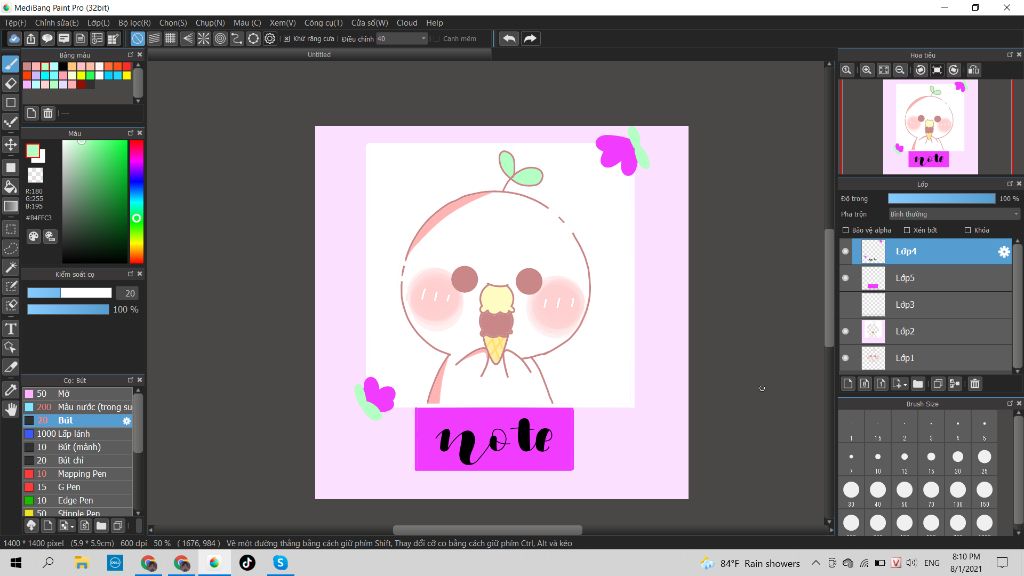Select the G Pen brush

coord(78,487)
